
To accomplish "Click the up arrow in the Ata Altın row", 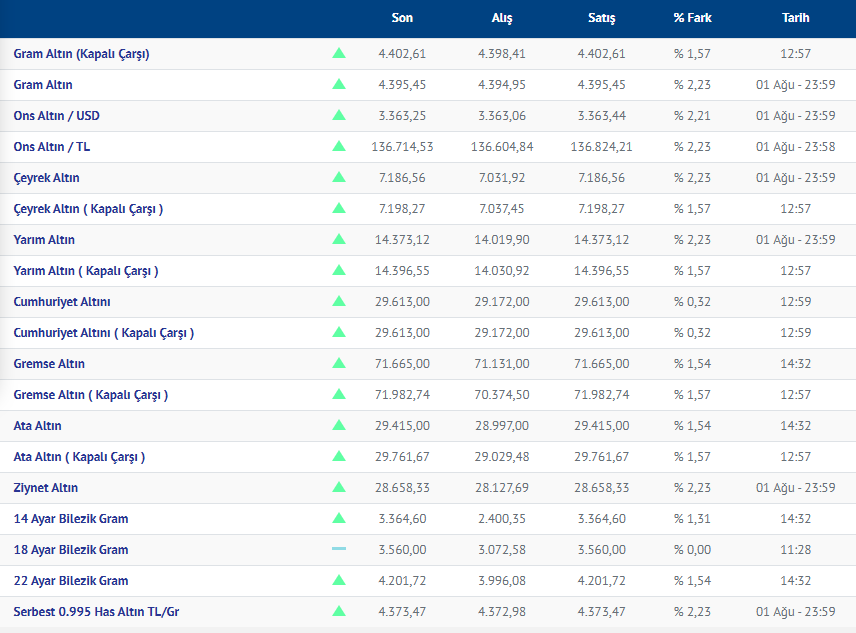I will pos(339,425).
